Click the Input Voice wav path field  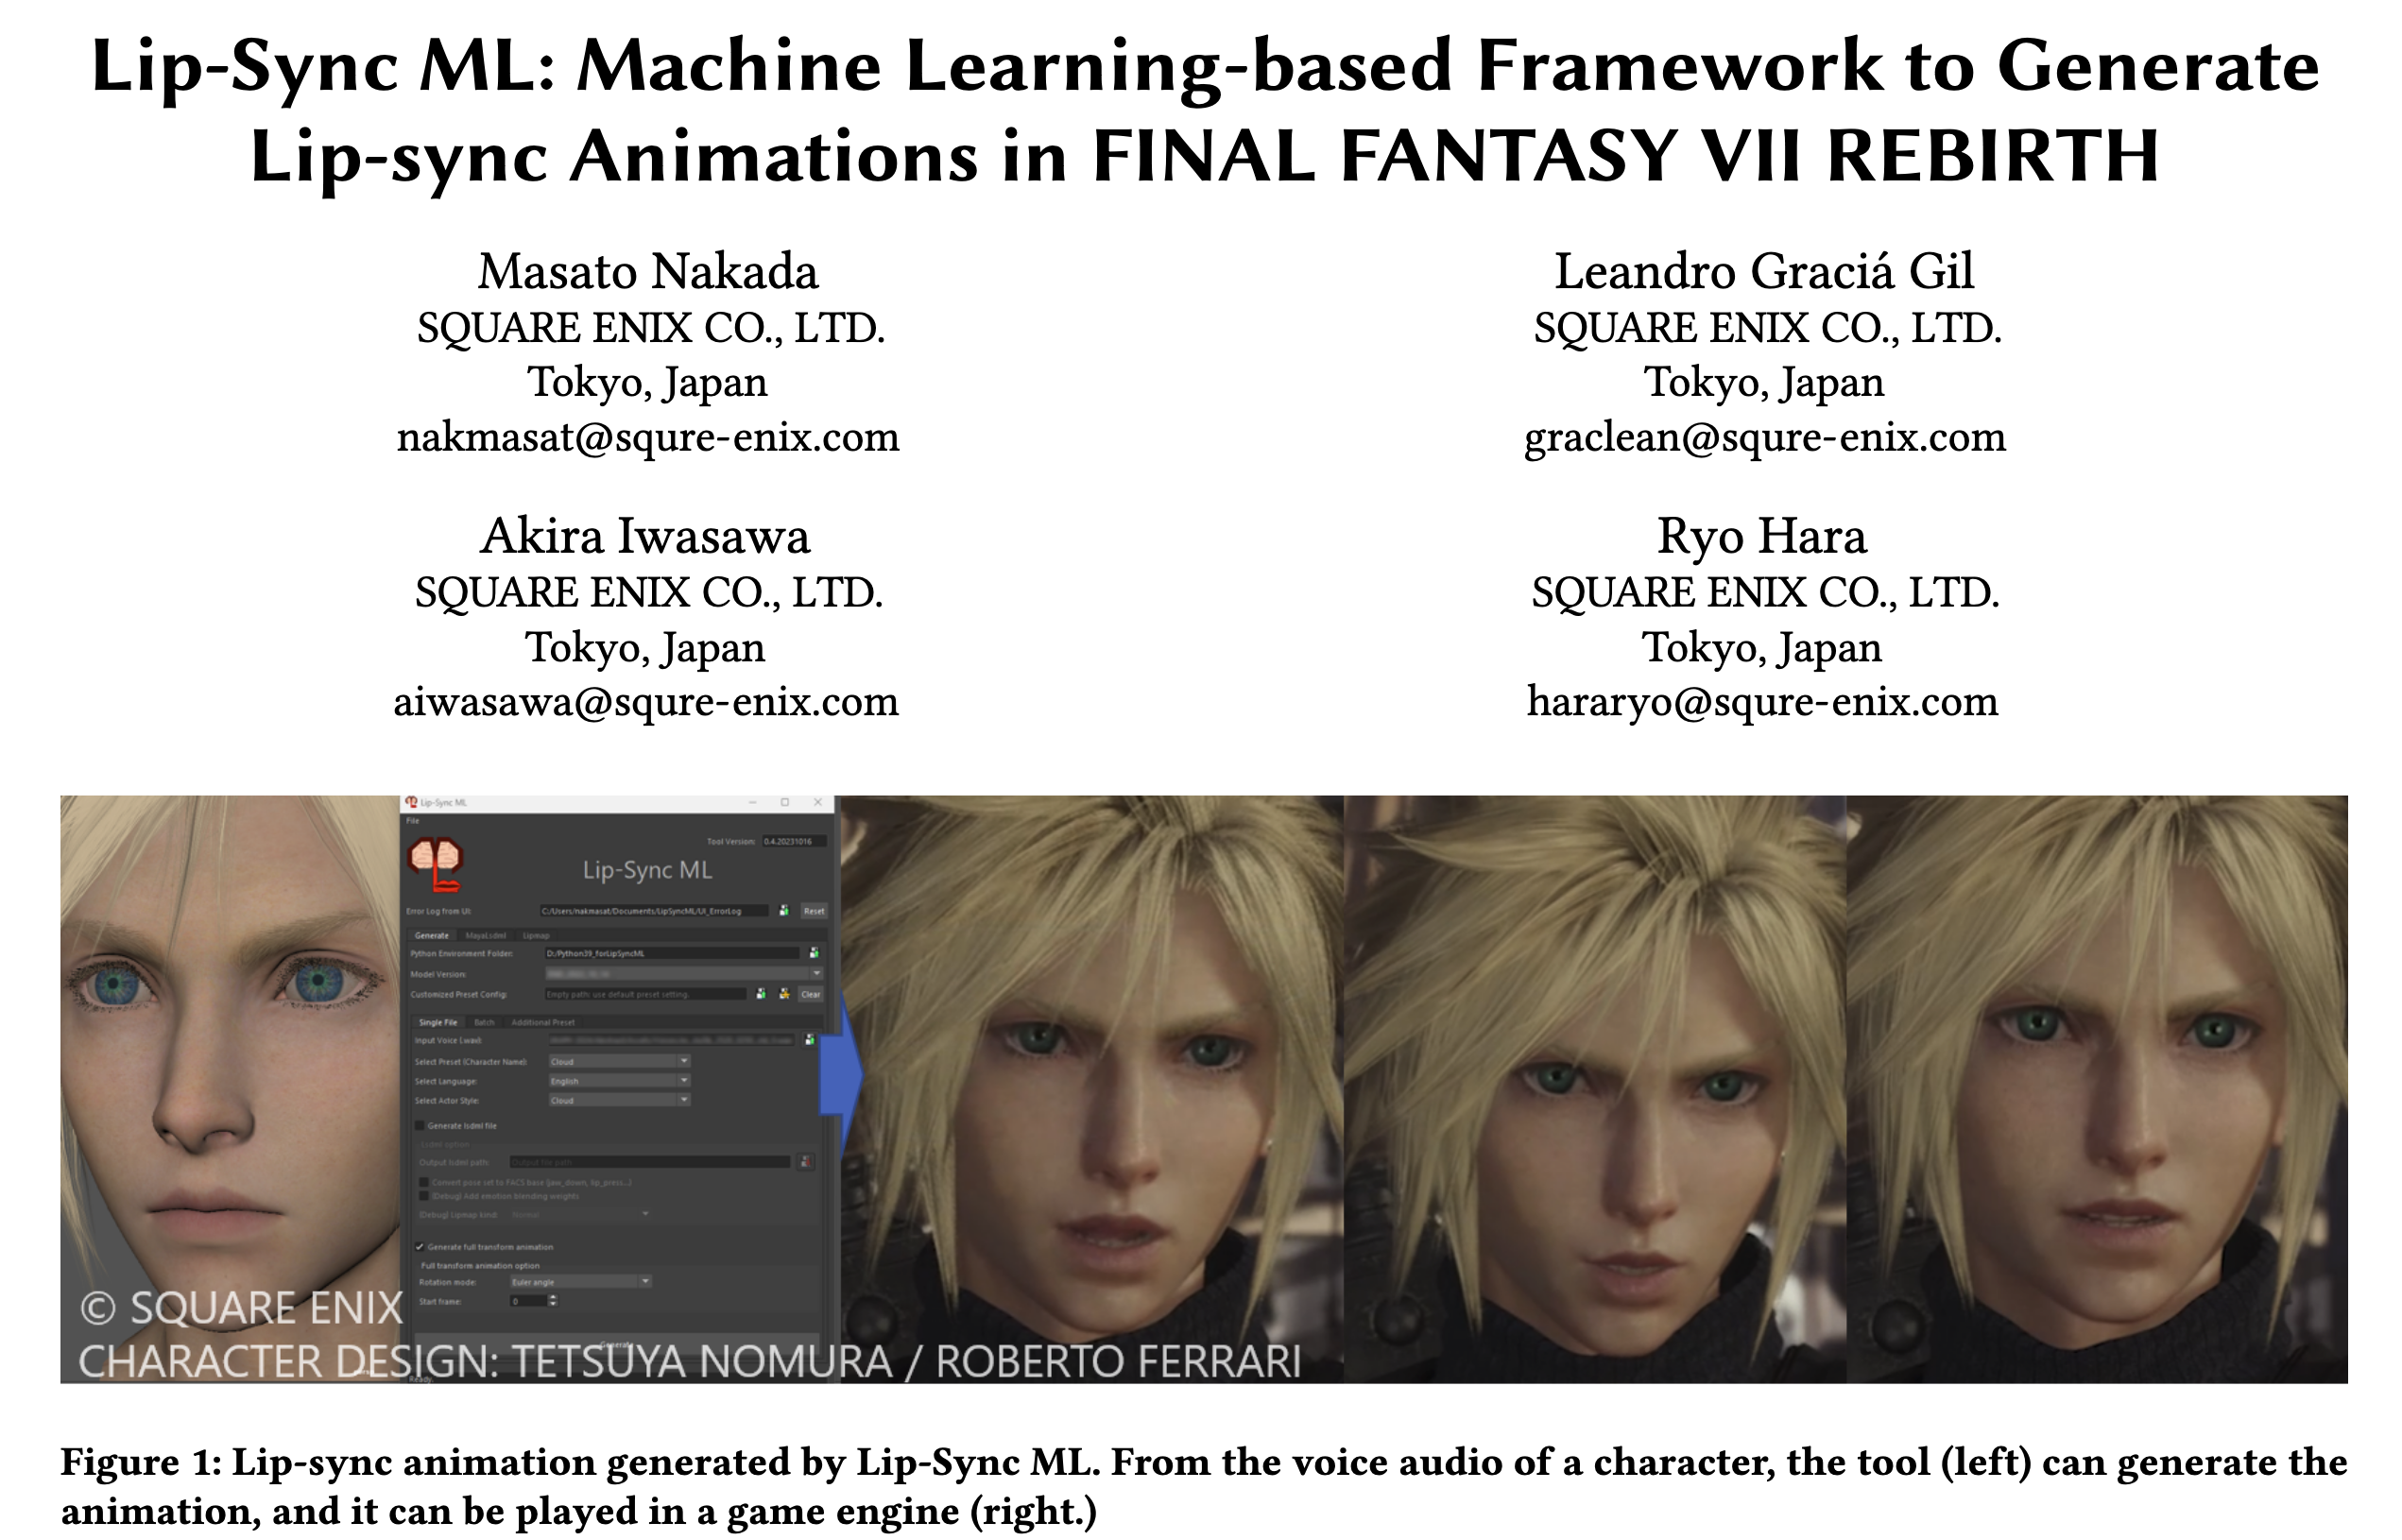(672, 1040)
